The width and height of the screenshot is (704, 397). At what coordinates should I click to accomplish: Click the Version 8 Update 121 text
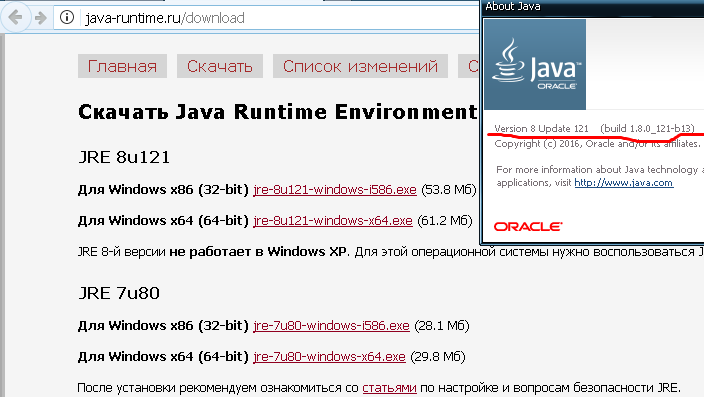[x=541, y=128]
